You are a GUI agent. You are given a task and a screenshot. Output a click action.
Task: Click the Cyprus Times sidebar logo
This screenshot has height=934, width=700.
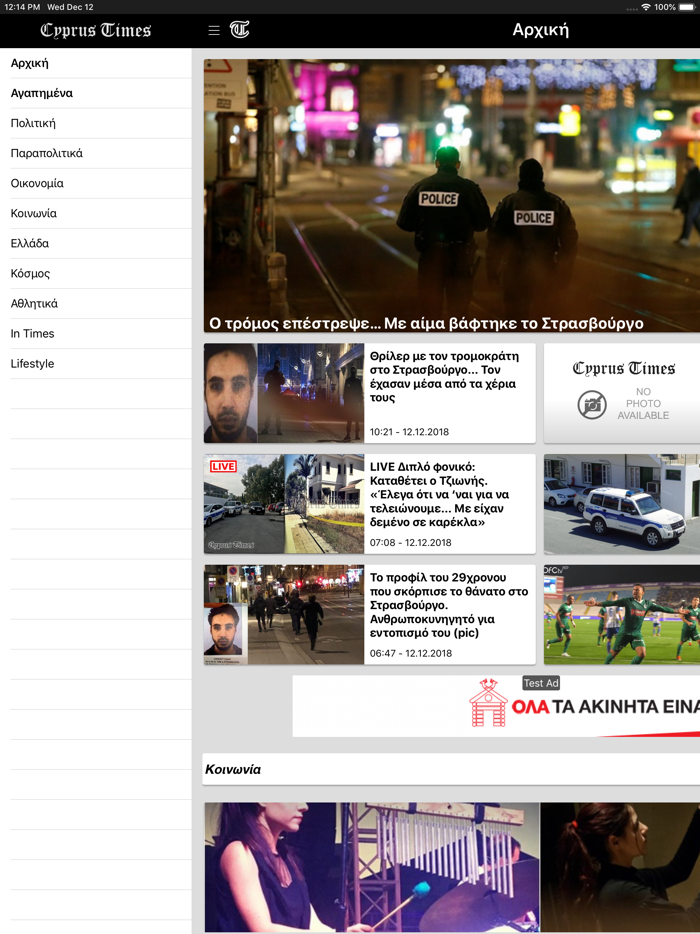click(96, 30)
